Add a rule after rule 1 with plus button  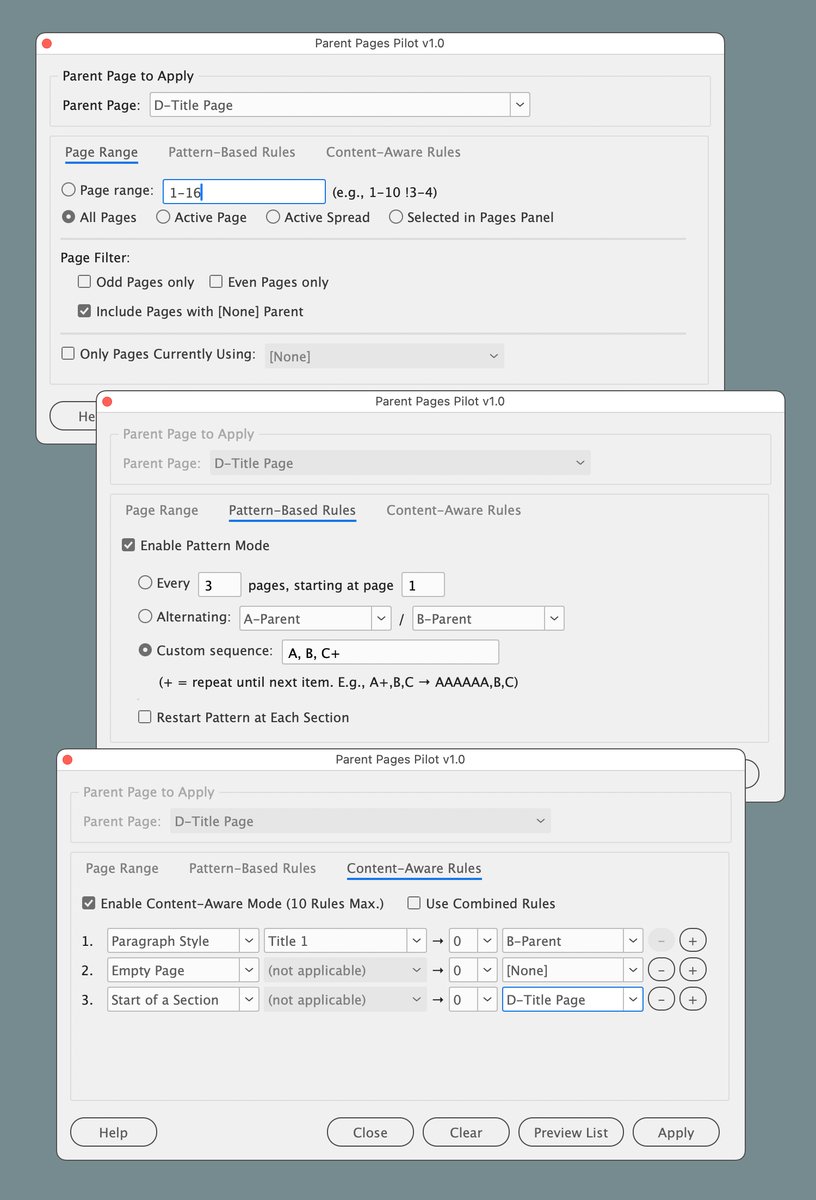693,940
